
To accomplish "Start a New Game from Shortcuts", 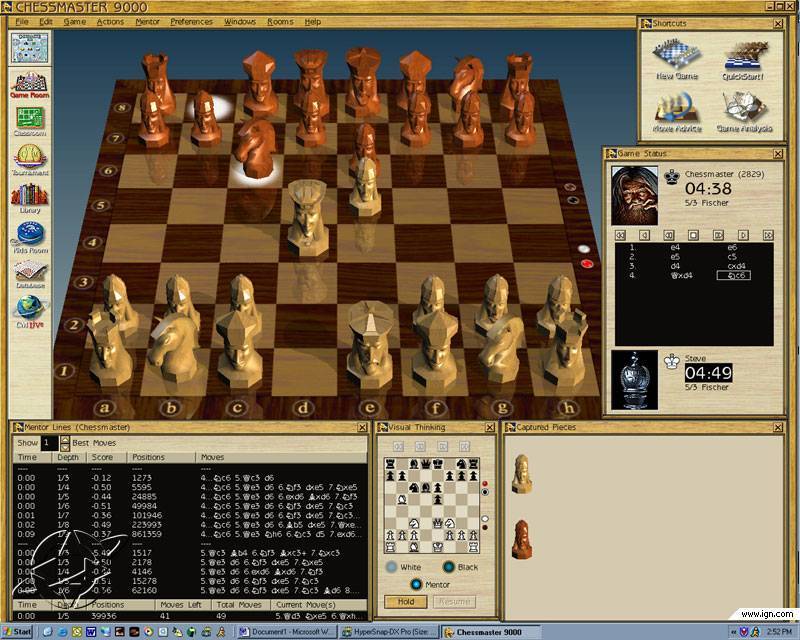I will pyautogui.click(x=677, y=59).
